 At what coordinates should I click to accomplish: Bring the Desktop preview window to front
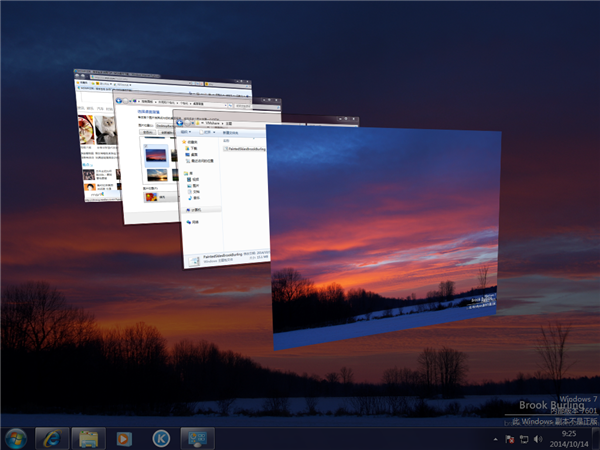pyautogui.click(x=385, y=235)
